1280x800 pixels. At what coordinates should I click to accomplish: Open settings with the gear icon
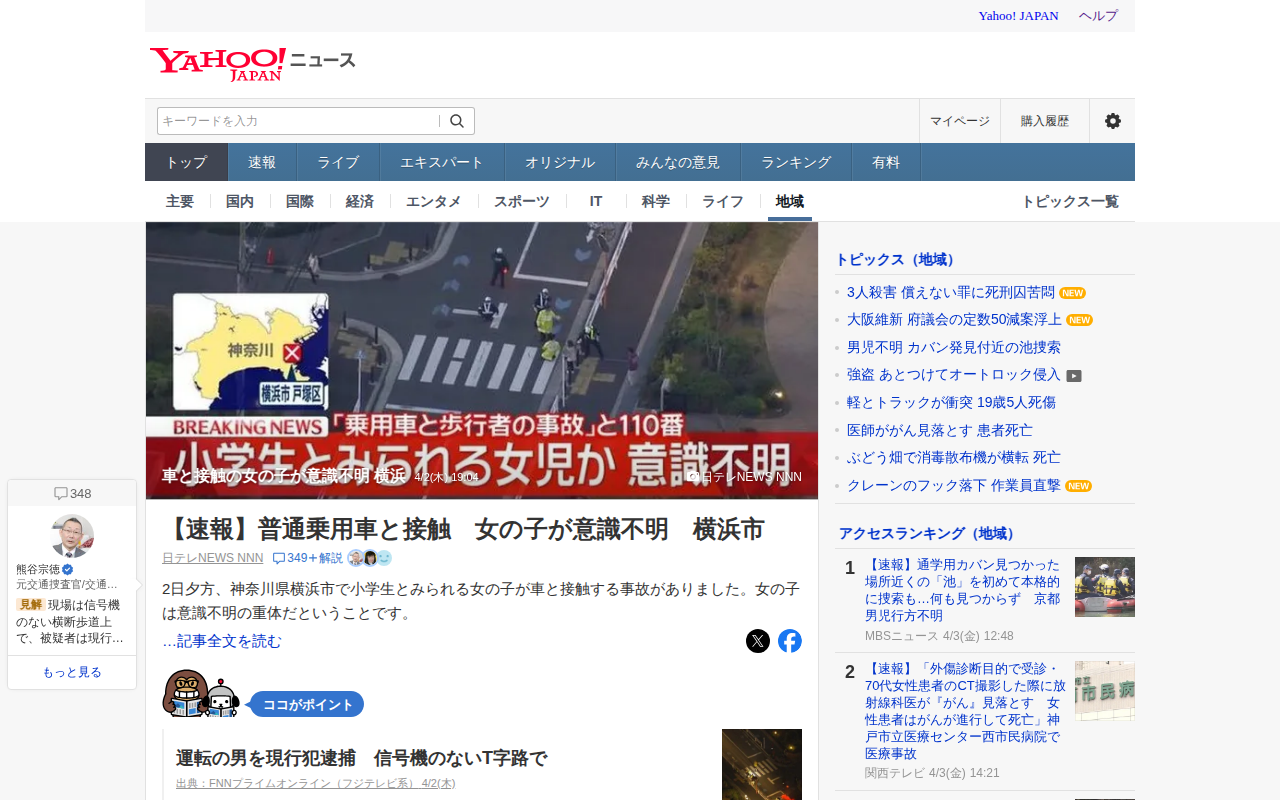[x=1113, y=121]
